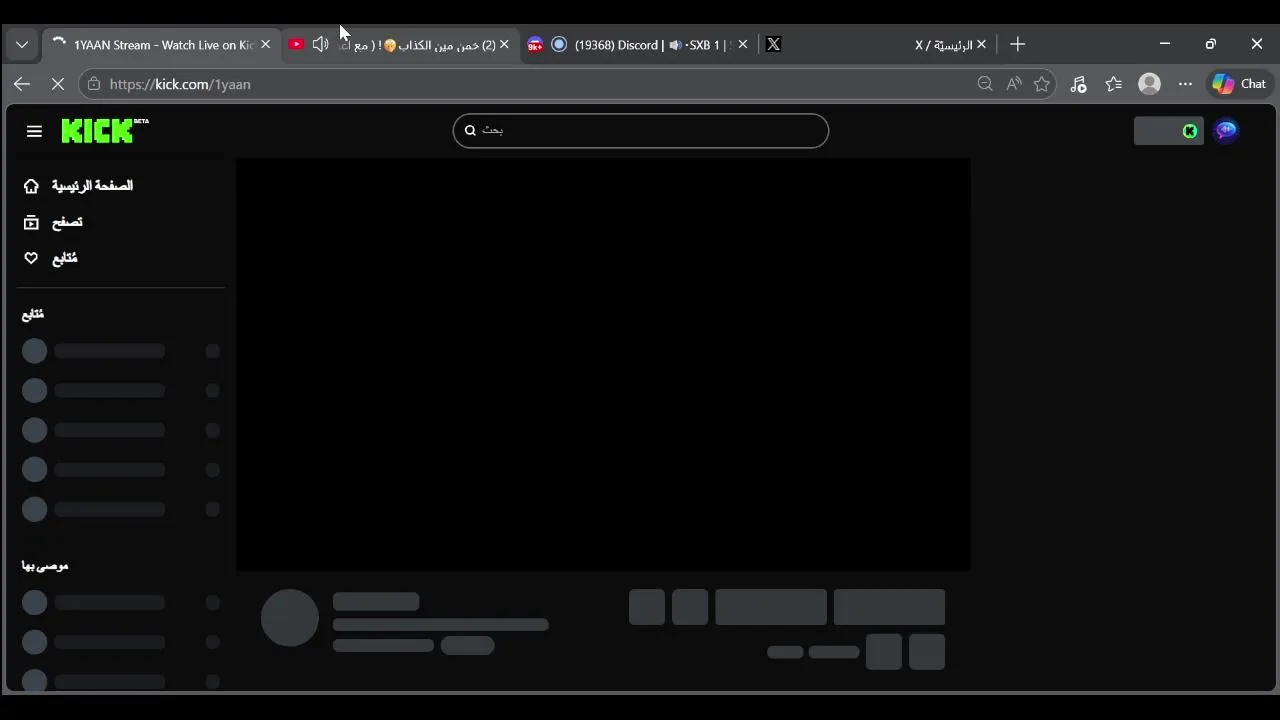Close the YouTube tab
The width and height of the screenshot is (1280, 720).
tap(504, 44)
